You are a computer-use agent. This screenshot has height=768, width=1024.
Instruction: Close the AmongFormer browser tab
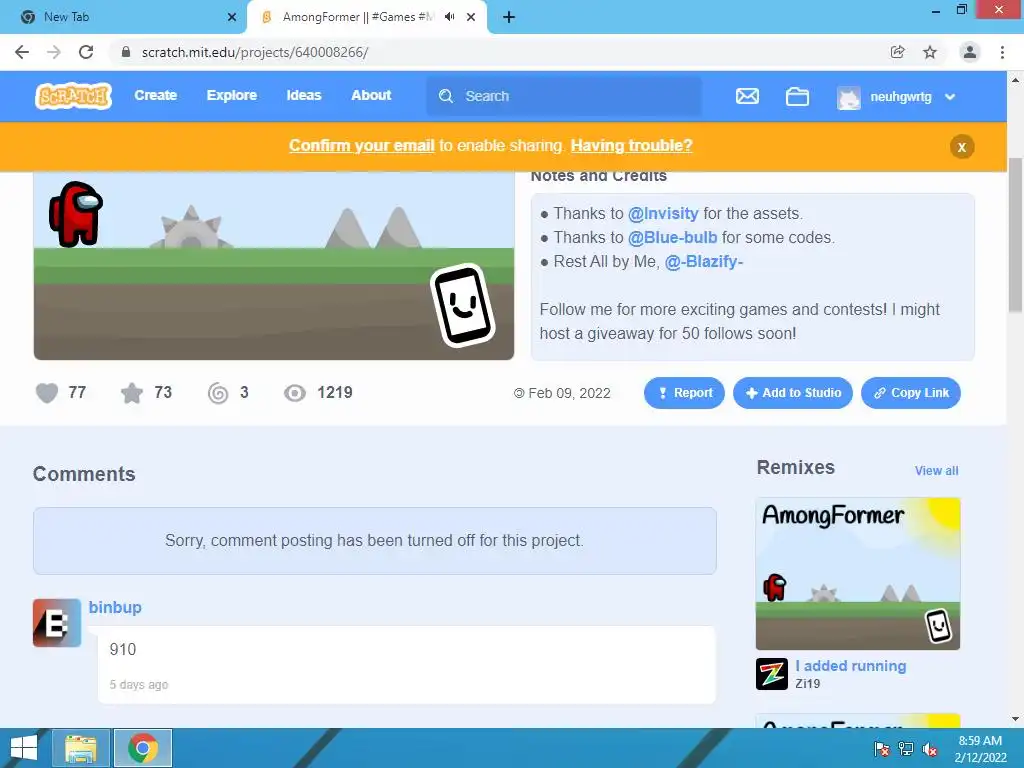(471, 18)
